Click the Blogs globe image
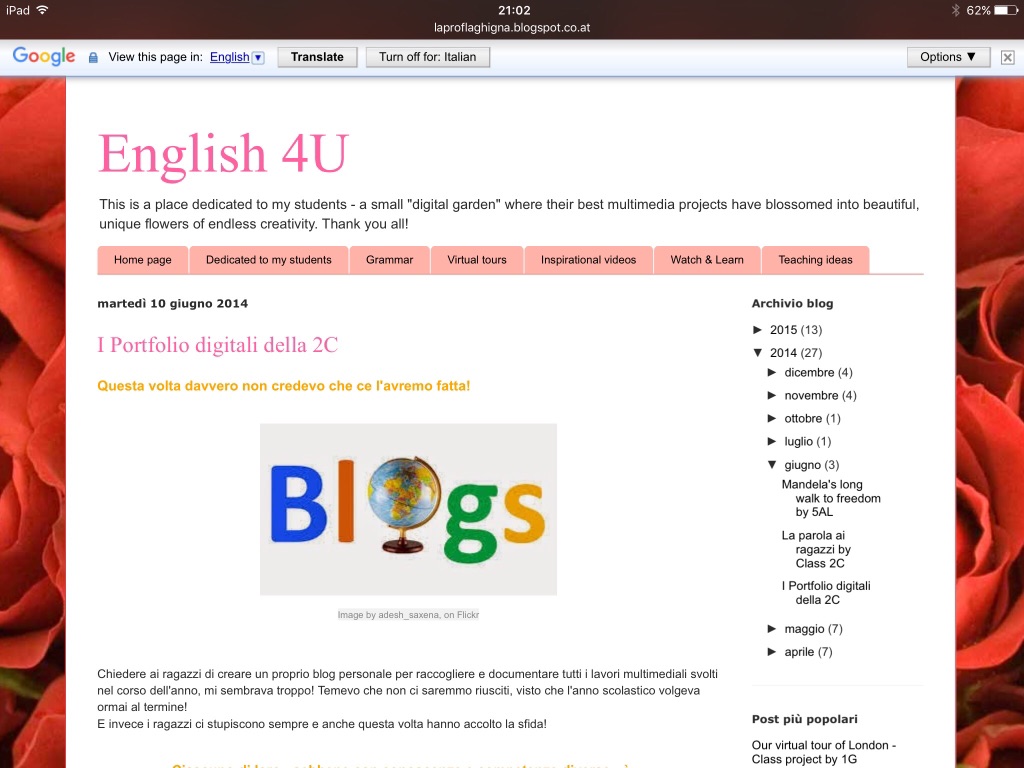 [x=408, y=509]
